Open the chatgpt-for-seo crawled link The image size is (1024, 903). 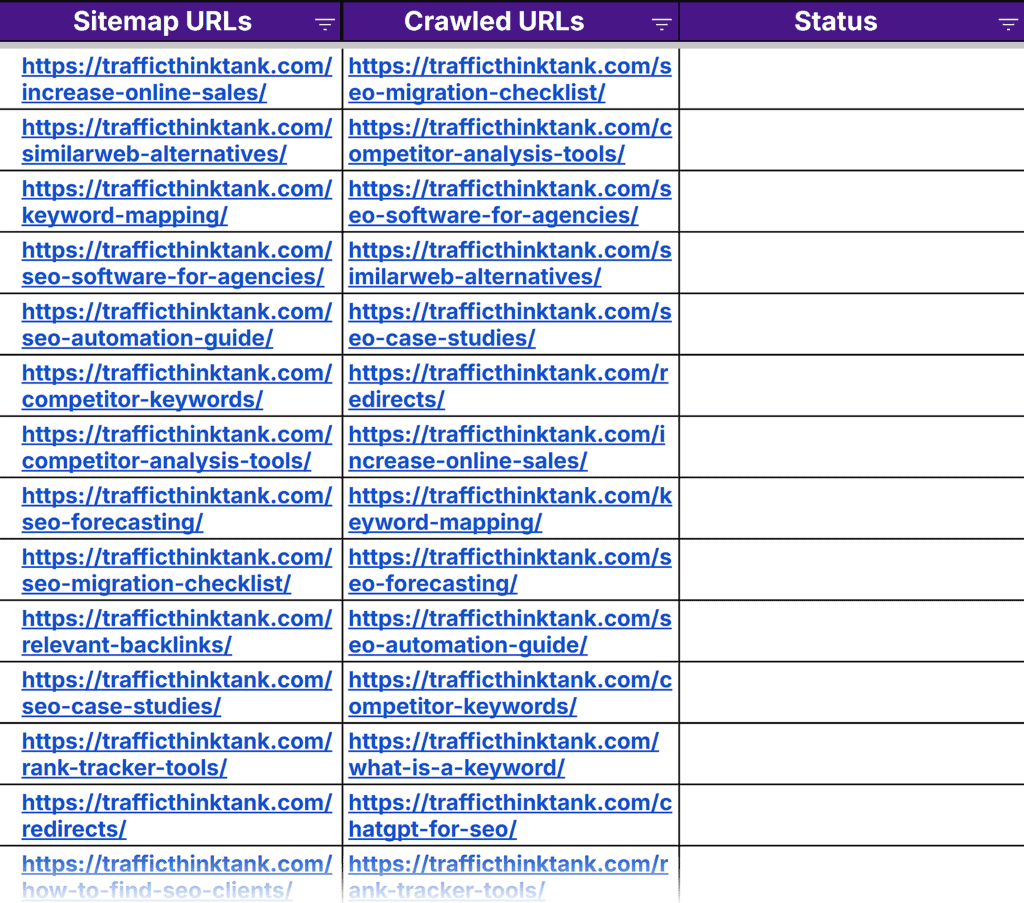coord(510,815)
